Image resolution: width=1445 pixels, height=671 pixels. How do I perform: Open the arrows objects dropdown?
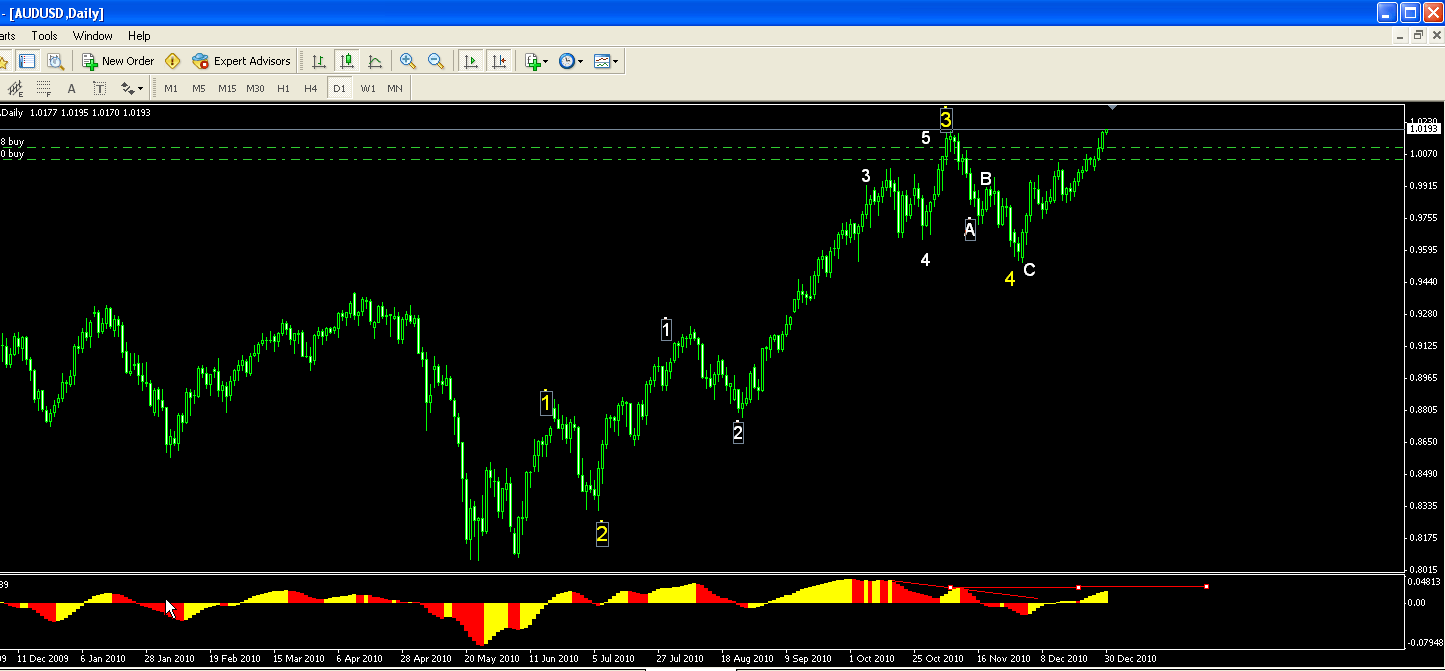point(132,89)
